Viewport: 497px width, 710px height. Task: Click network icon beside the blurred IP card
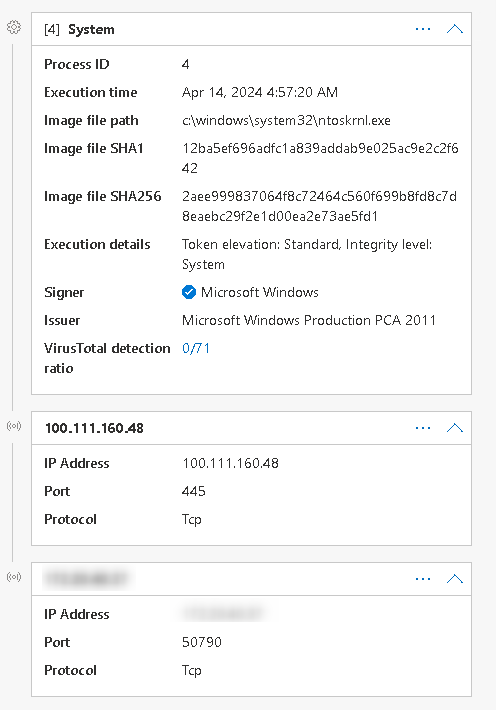(x=14, y=577)
